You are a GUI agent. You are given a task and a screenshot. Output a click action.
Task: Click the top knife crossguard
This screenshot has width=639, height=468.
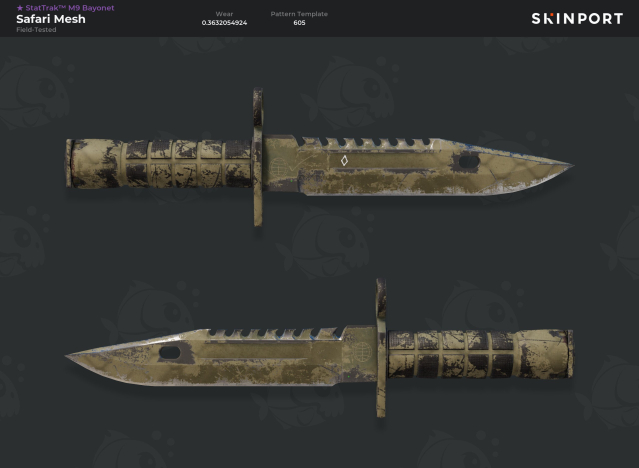click(258, 157)
